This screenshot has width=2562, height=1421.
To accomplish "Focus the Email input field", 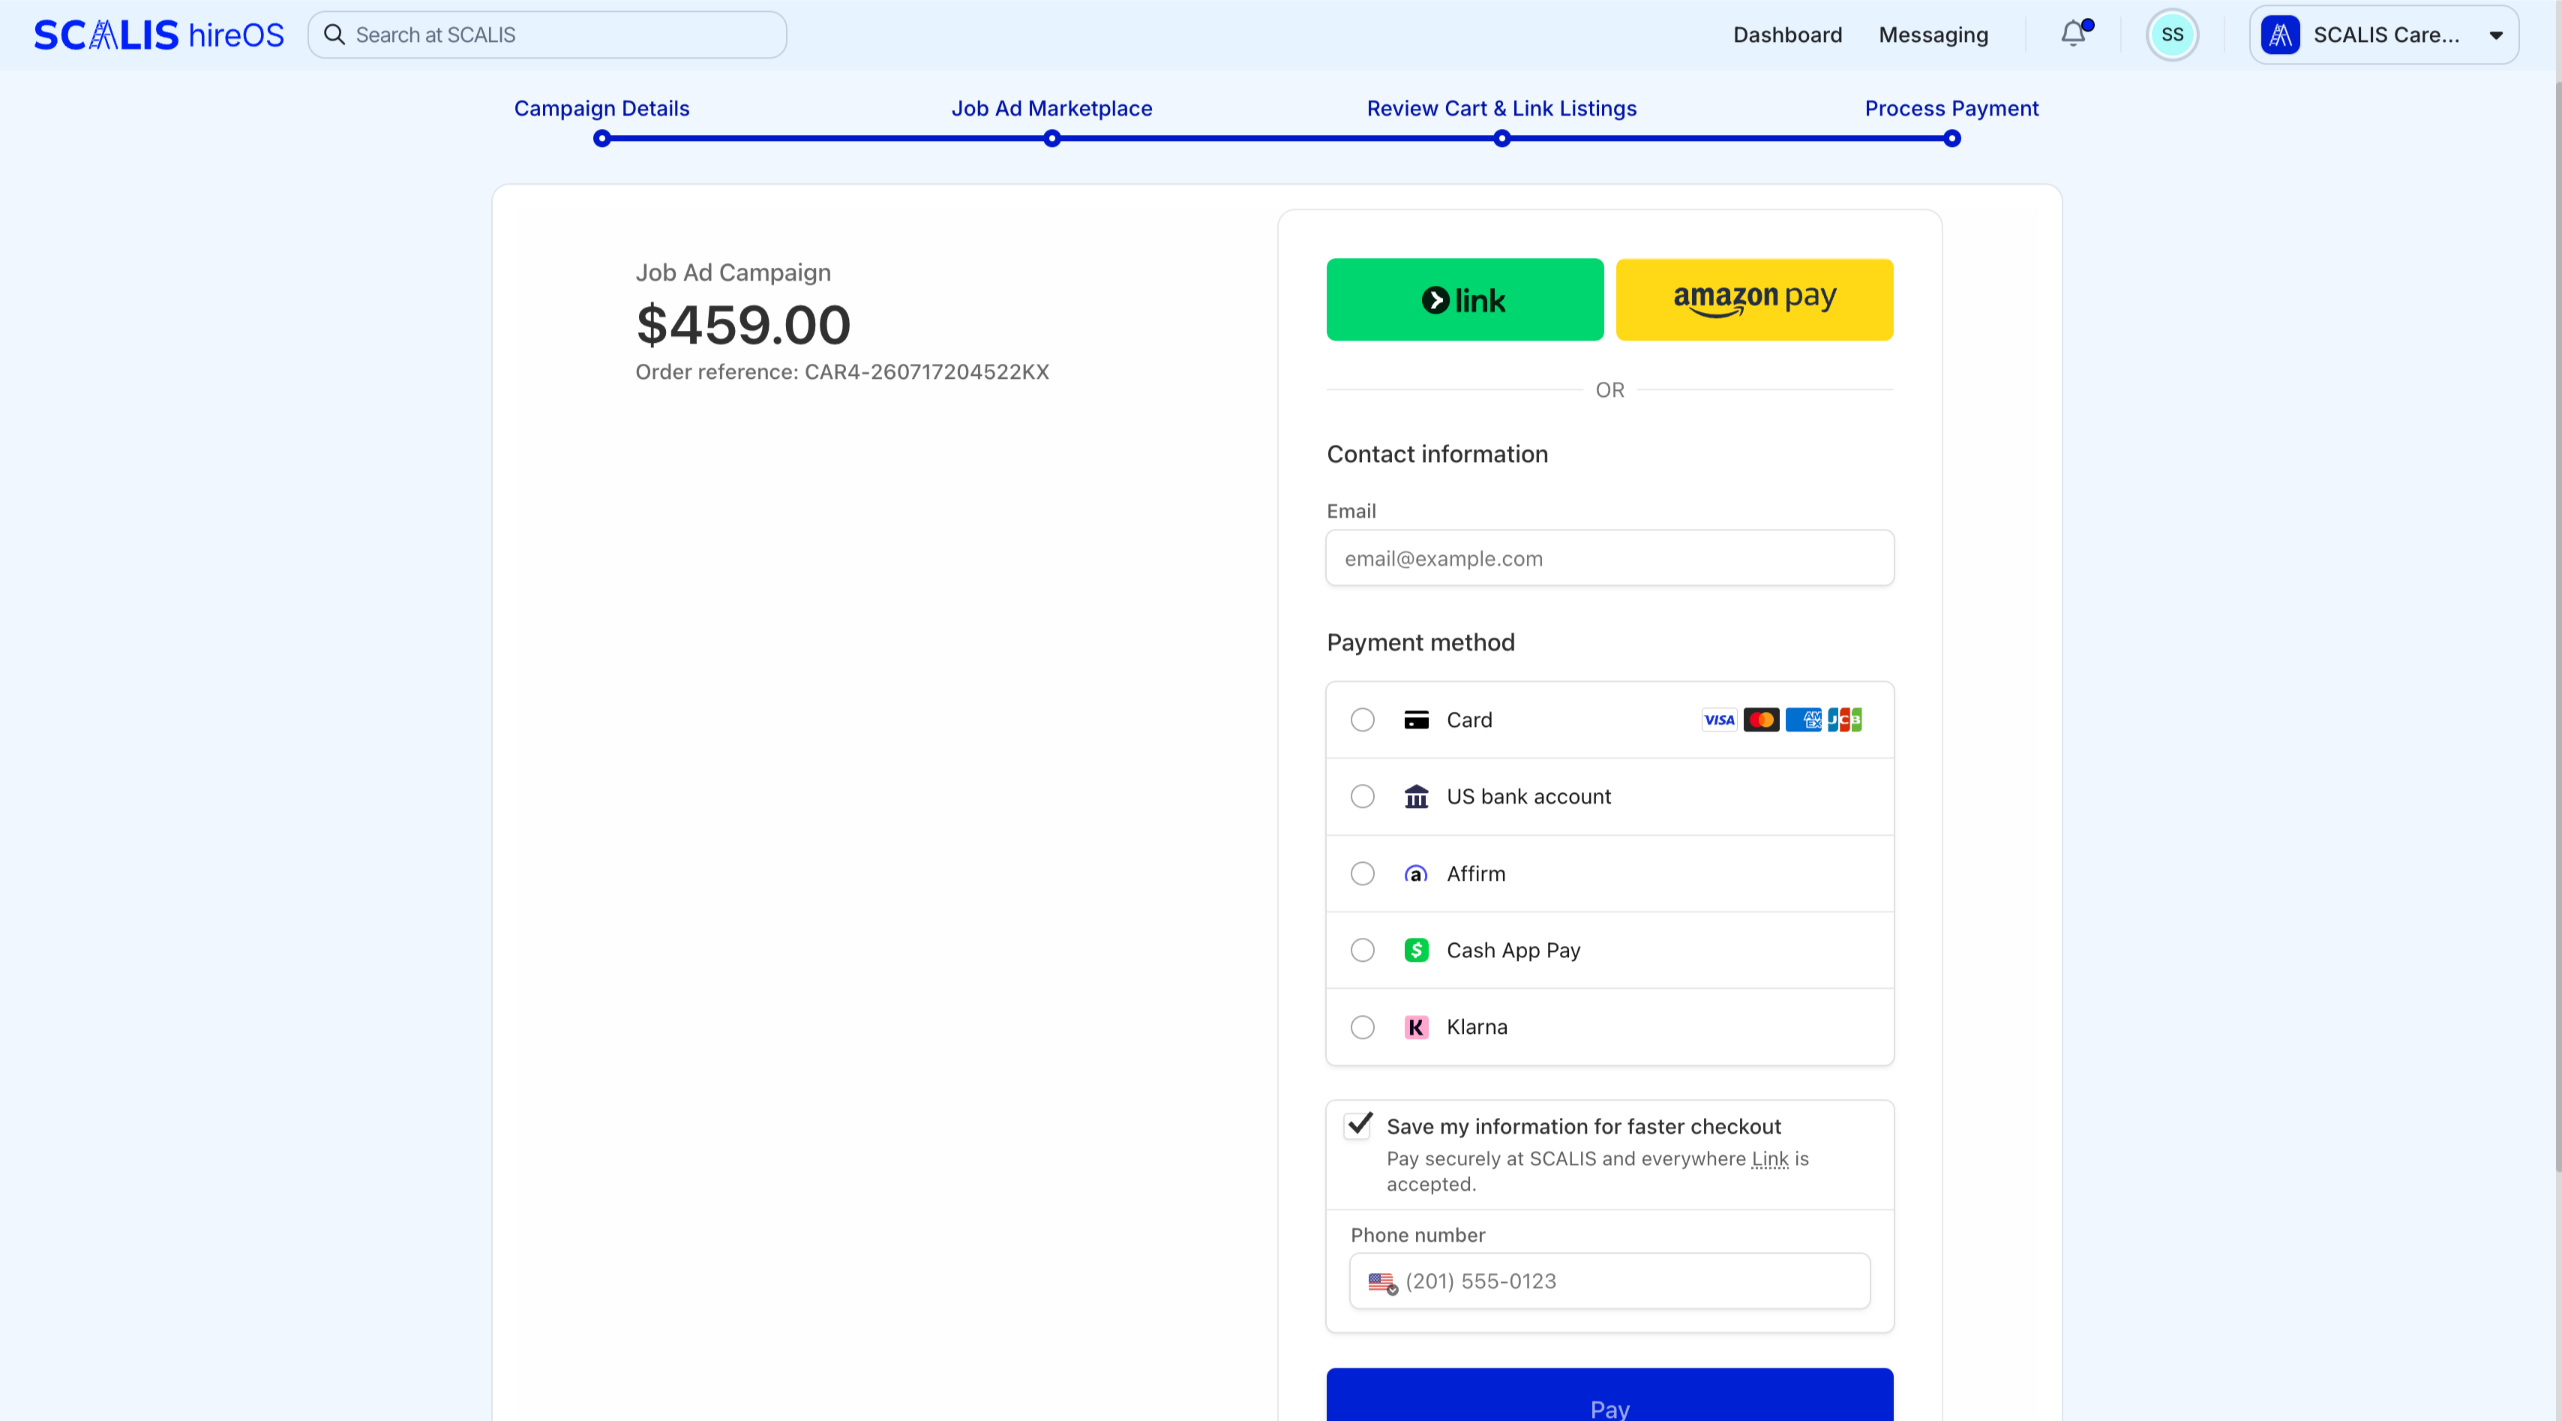I will tap(1610, 558).
